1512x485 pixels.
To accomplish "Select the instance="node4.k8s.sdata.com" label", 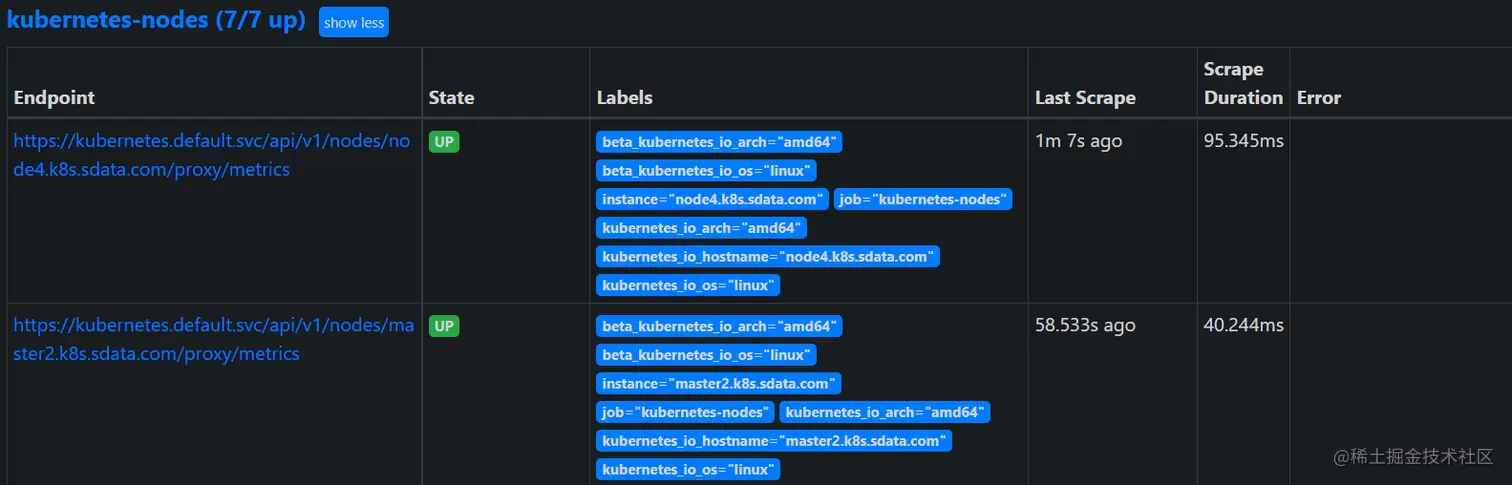I will (x=713, y=199).
